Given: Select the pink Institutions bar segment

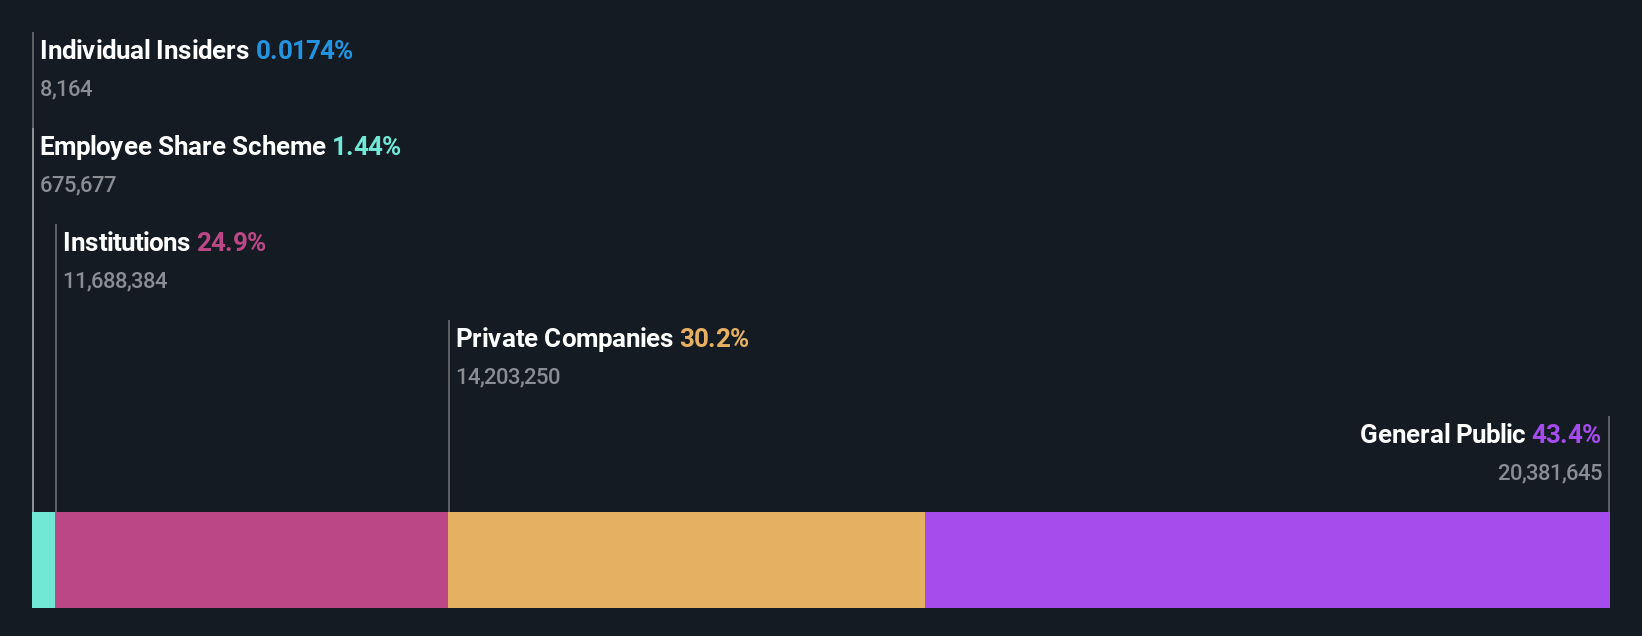Looking at the screenshot, I should pyautogui.click(x=251, y=560).
